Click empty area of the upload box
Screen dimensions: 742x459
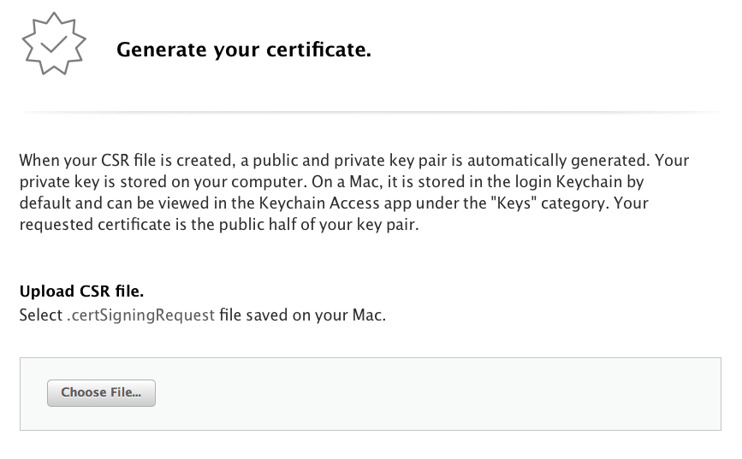point(426,394)
